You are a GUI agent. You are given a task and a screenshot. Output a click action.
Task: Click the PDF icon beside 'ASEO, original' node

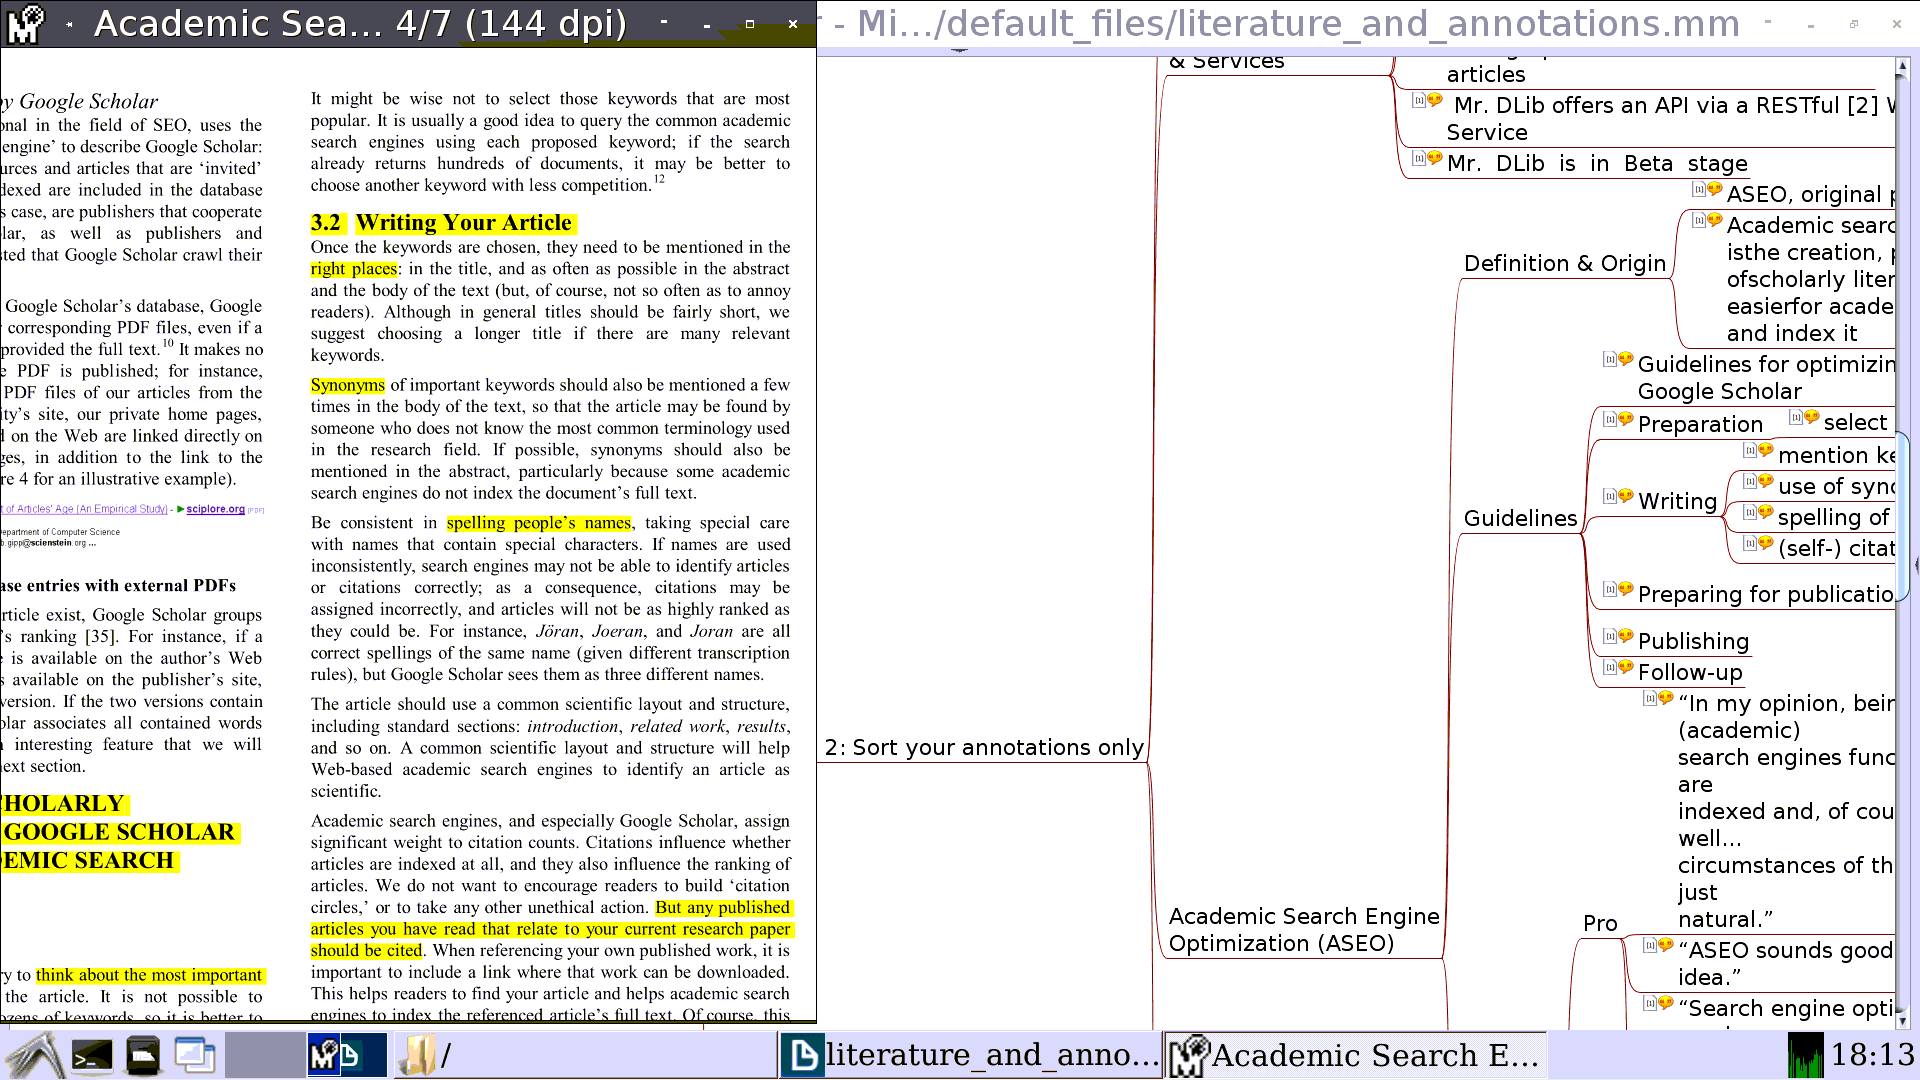pyautogui.click(x=1698, y=189)
